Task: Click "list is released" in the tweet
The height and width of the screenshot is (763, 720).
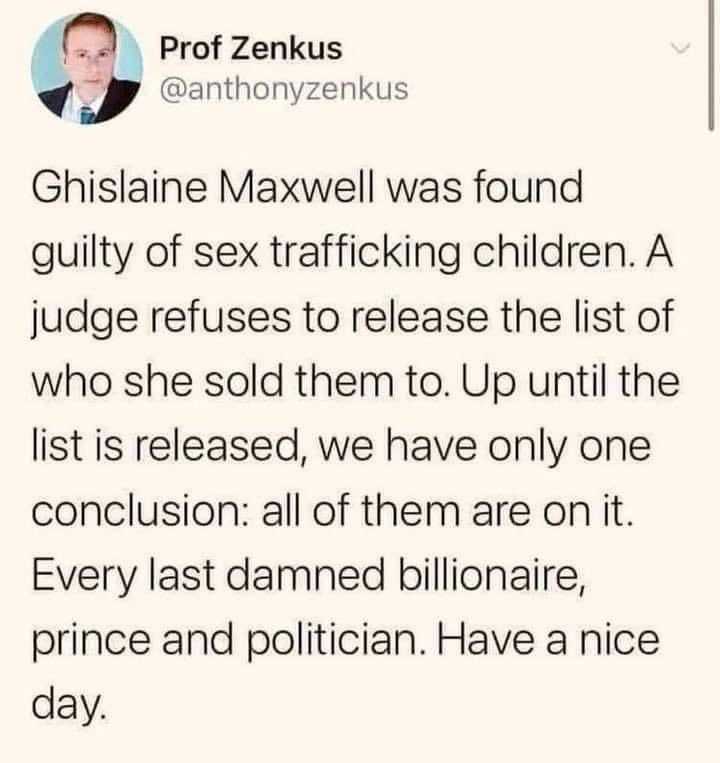Action: point(165,447)
